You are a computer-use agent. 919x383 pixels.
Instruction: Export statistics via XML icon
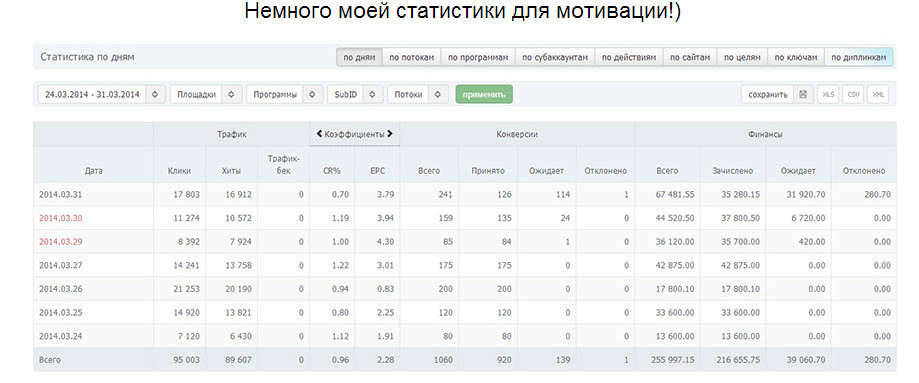point(877,94)
